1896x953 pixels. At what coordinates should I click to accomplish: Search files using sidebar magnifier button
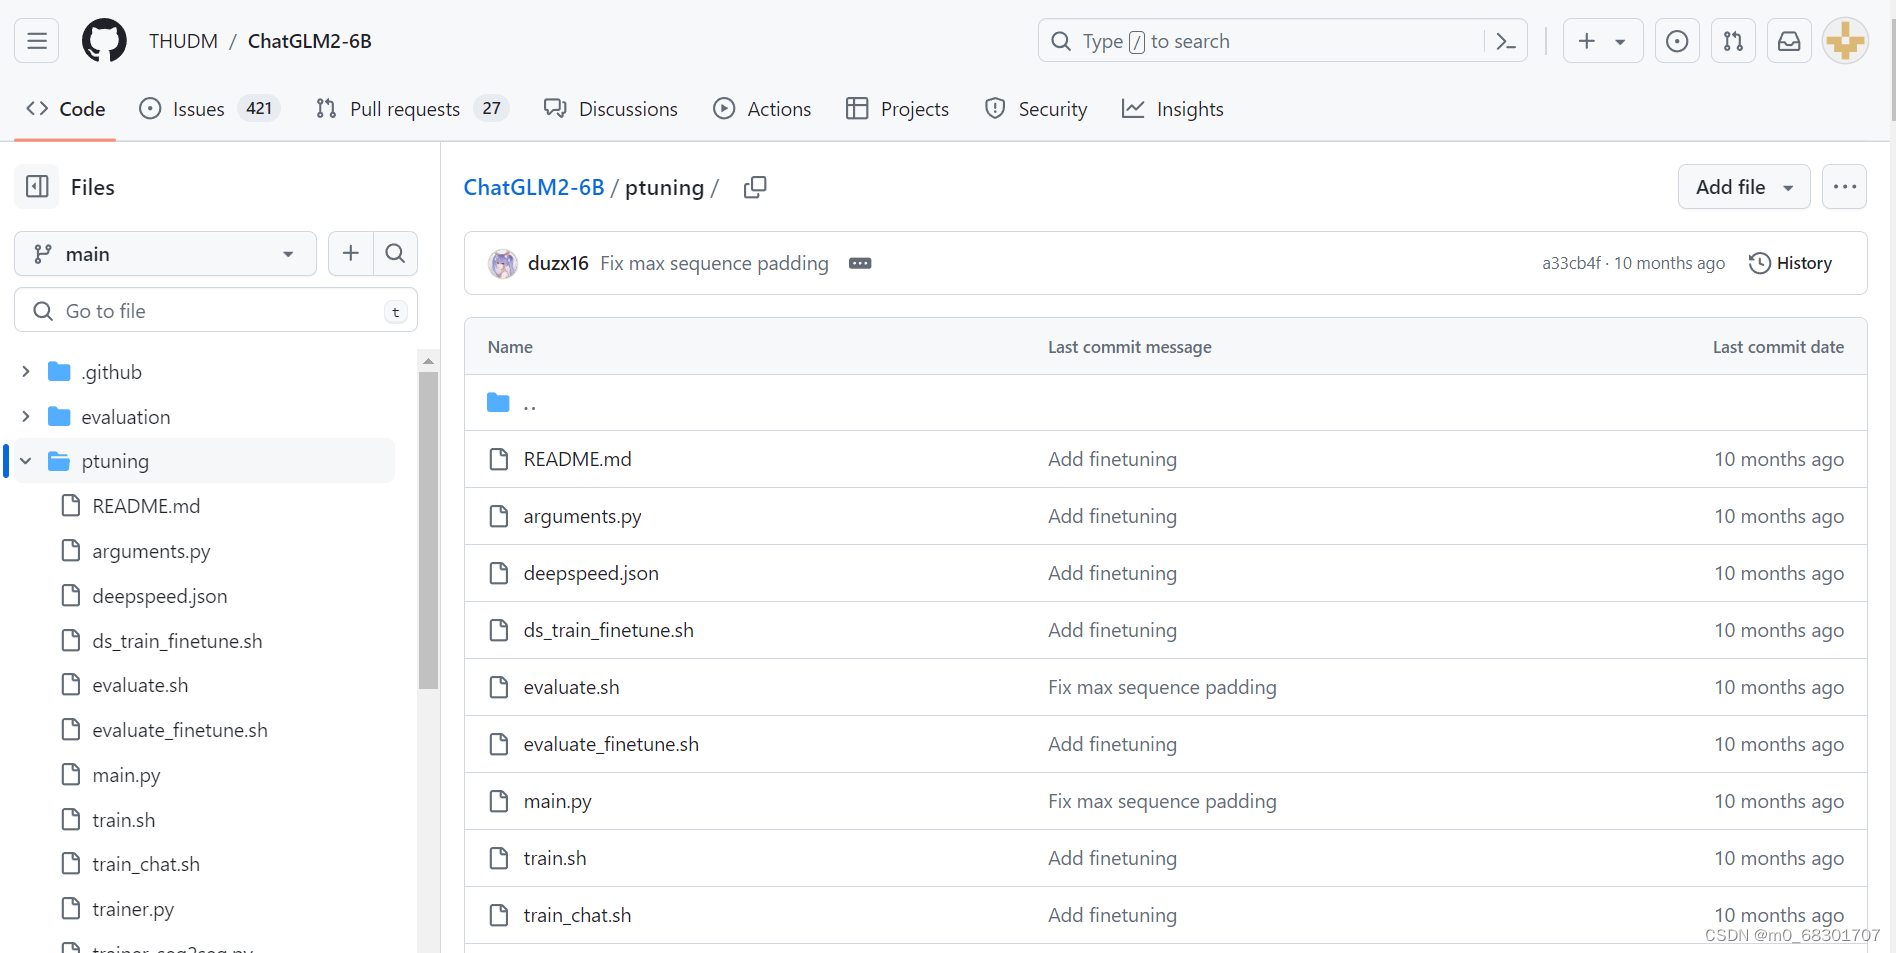coord(395,254)
